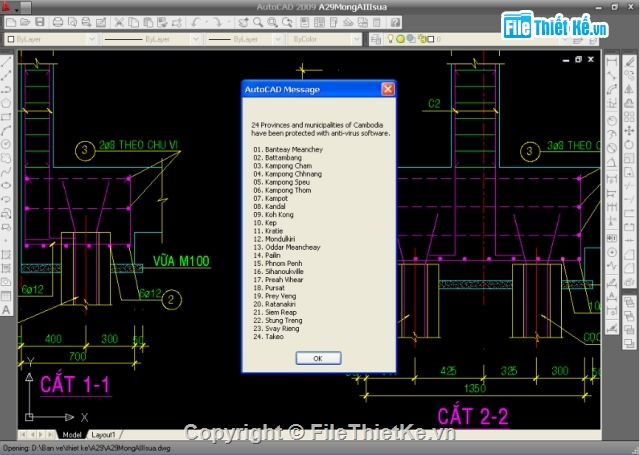
Task: Click the 'CẮT 1-1' drawing label
Action: (75, 385)
